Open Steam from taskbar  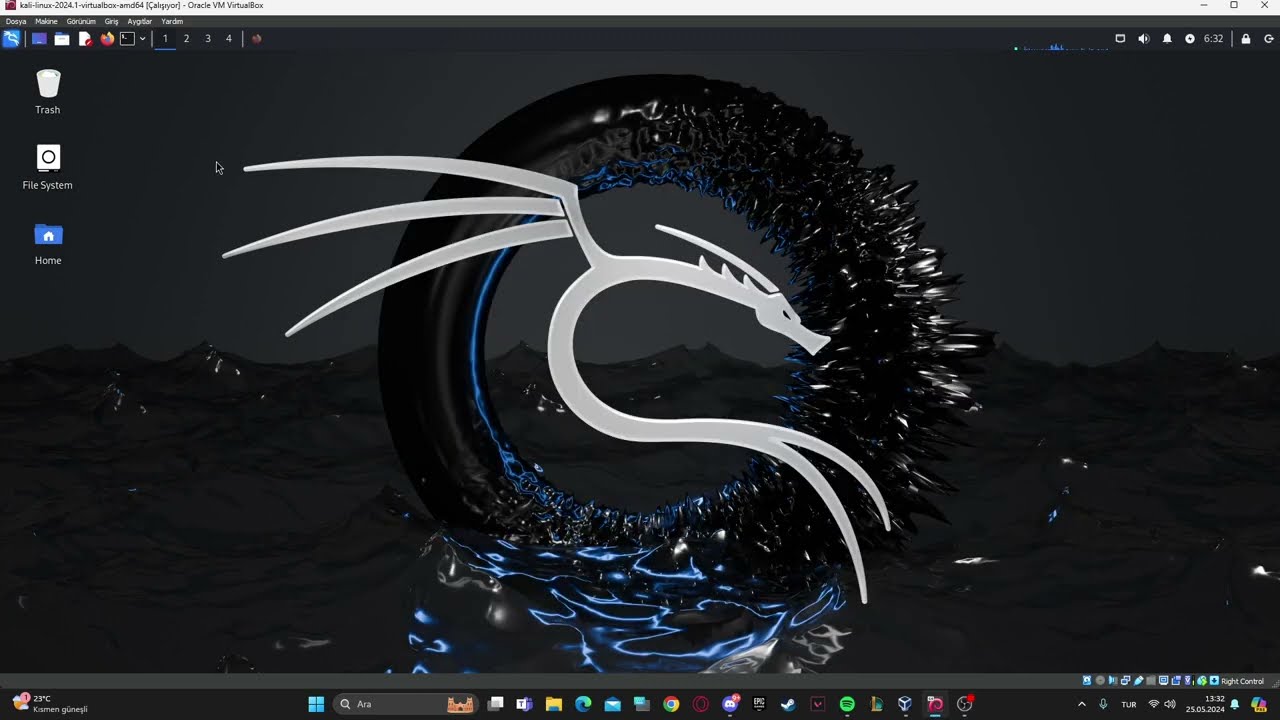click(788, 704)
